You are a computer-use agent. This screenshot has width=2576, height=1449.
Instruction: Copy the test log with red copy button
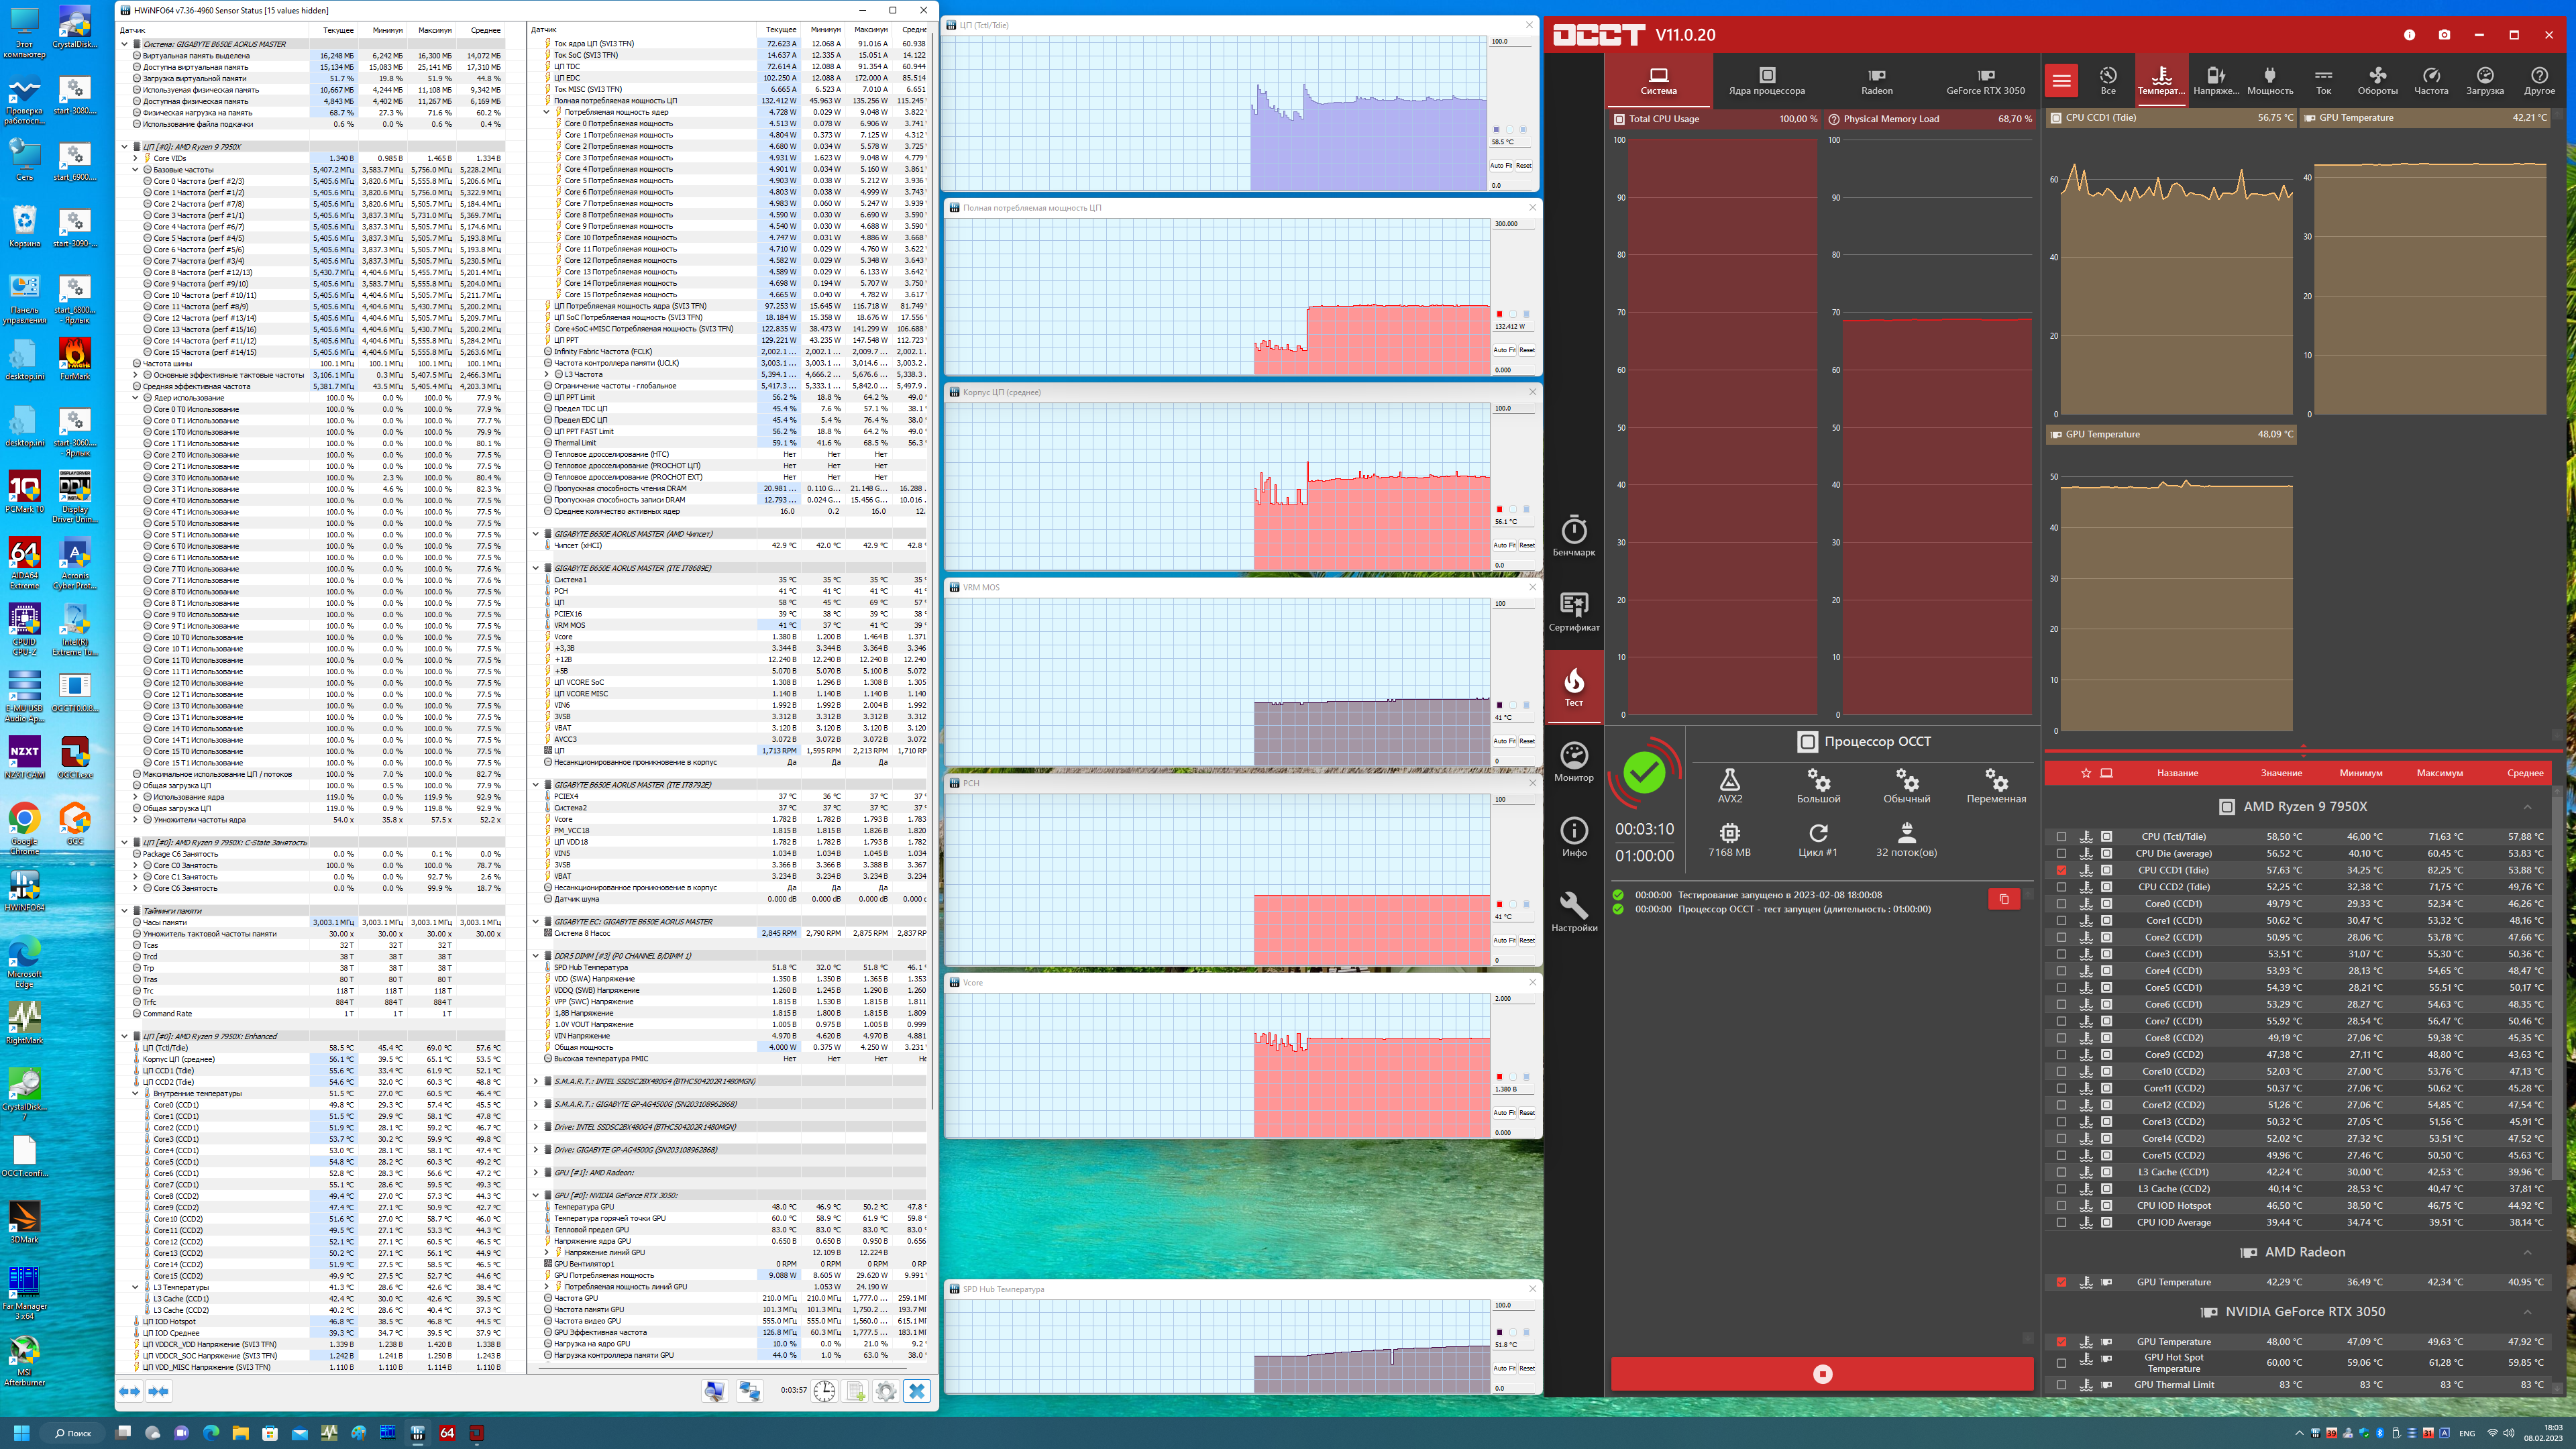click(x=2004, y=899)
